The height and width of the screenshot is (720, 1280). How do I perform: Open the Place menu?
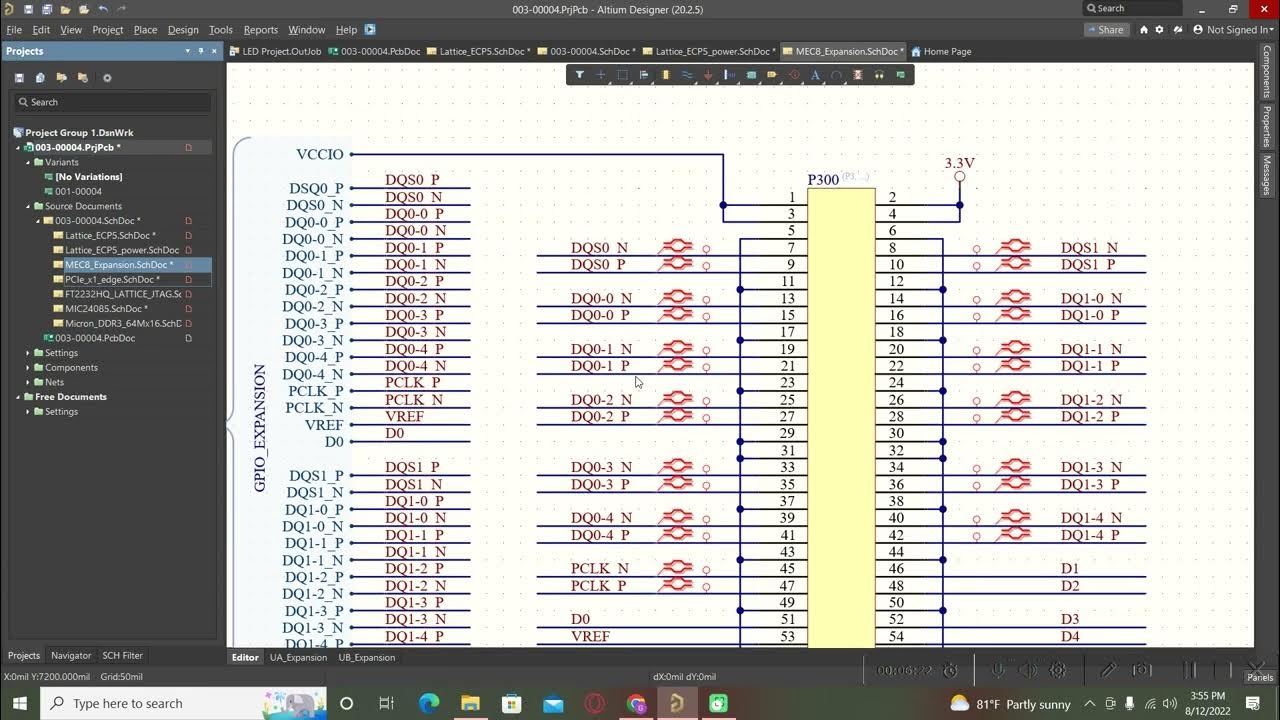pyautogui.click(x=146, y=30)
